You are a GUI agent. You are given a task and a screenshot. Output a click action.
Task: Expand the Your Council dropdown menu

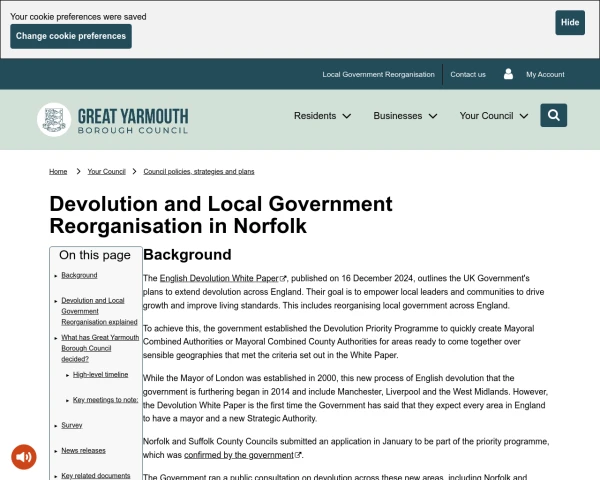[493, 116]
